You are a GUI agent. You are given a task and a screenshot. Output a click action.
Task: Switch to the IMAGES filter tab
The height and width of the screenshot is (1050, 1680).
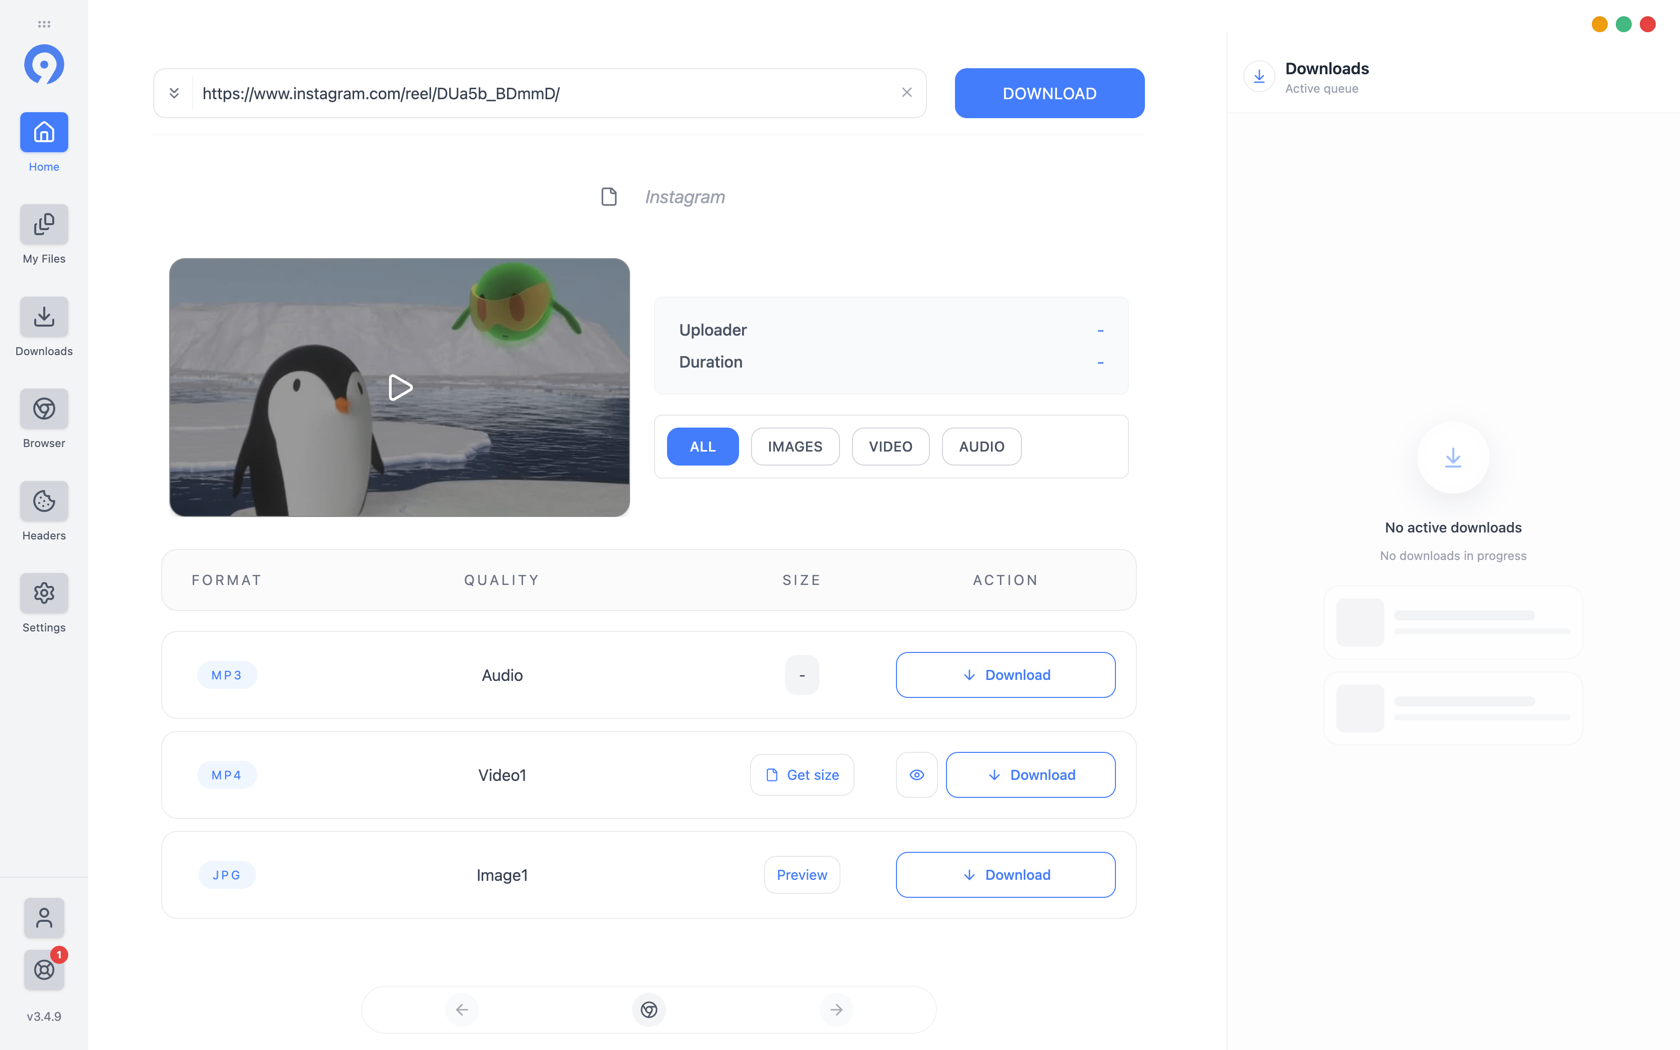(x=795, y=446)
